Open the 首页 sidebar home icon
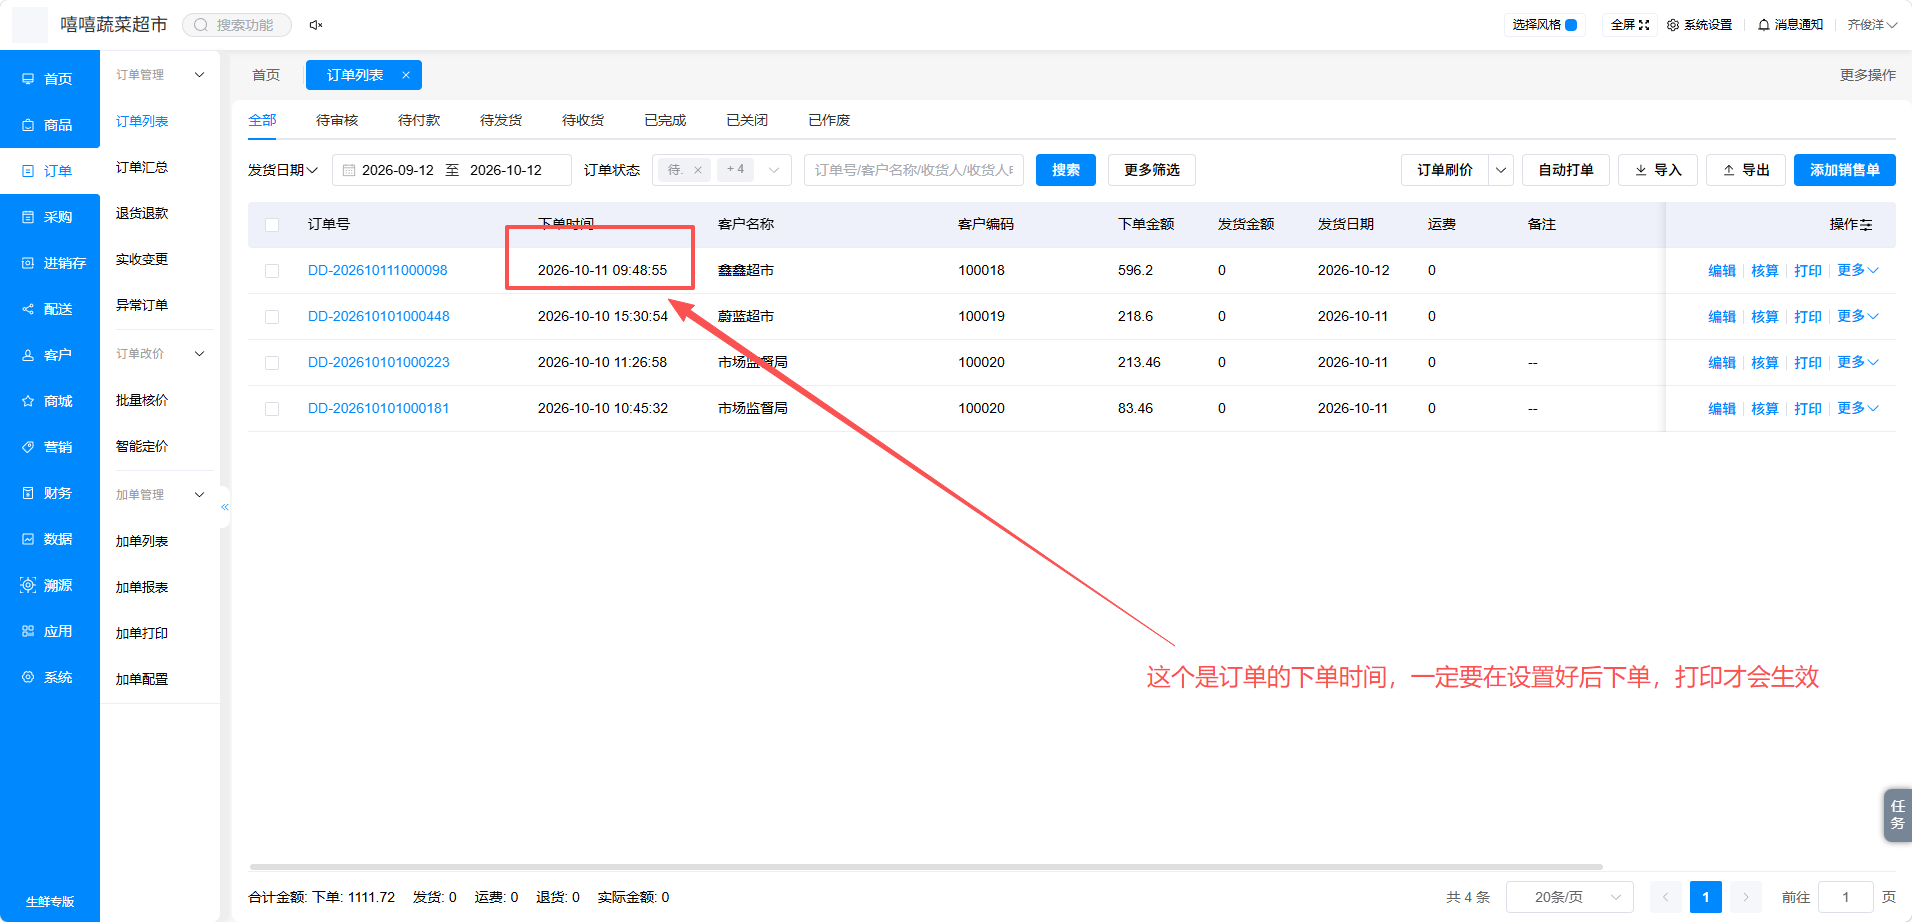Screen dimensions: 1912x922 pyautogui.click(x=28, y=79)
